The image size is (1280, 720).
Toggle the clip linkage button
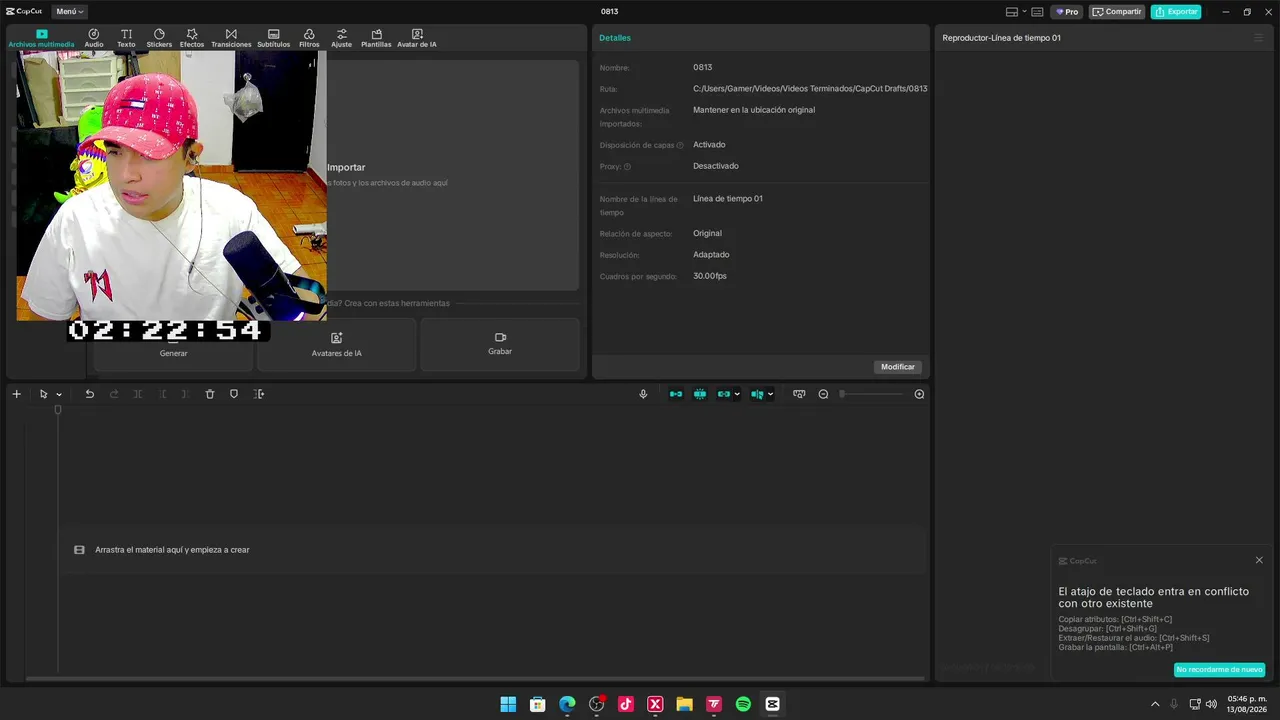click(724, 394)
